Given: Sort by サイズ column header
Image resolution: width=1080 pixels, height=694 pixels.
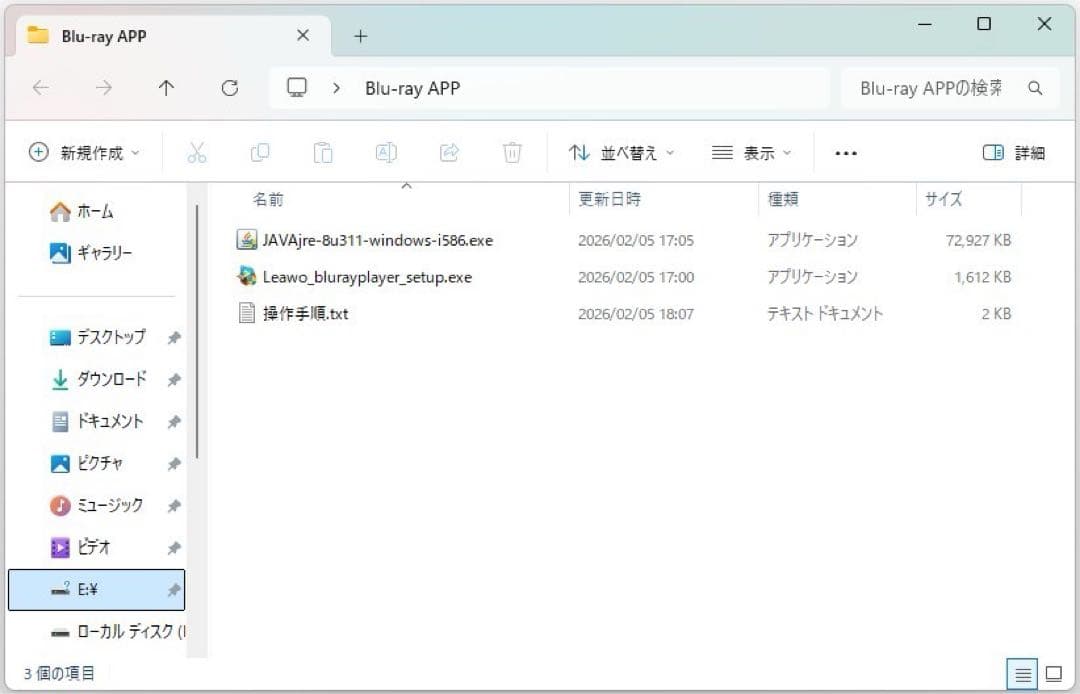Looking at the screenshot, I should click(943, 199).
